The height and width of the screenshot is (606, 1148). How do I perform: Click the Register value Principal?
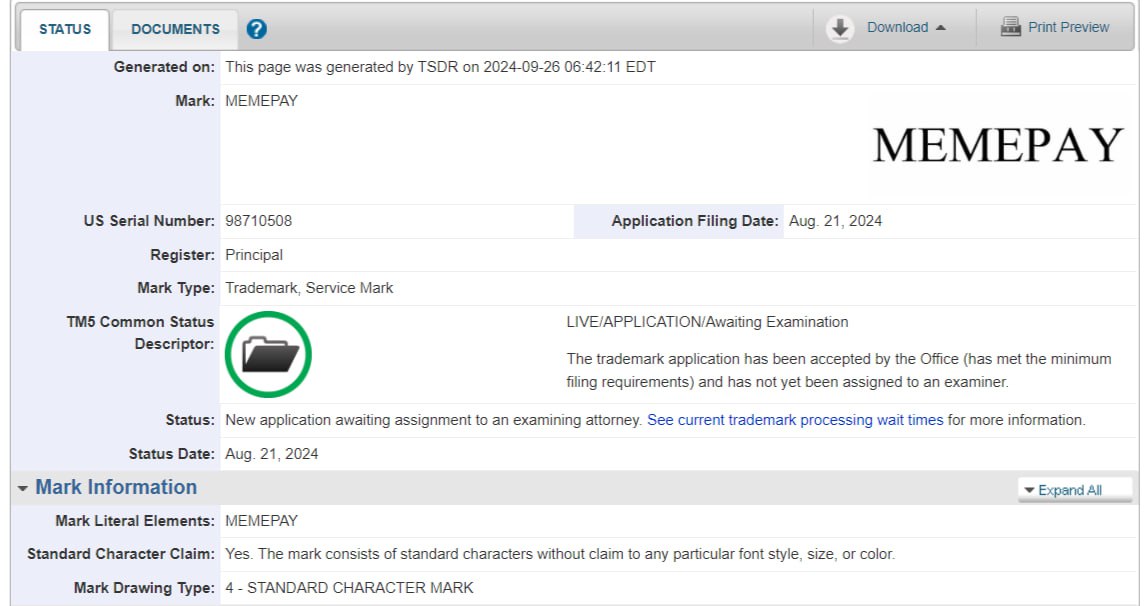(253, 255)
